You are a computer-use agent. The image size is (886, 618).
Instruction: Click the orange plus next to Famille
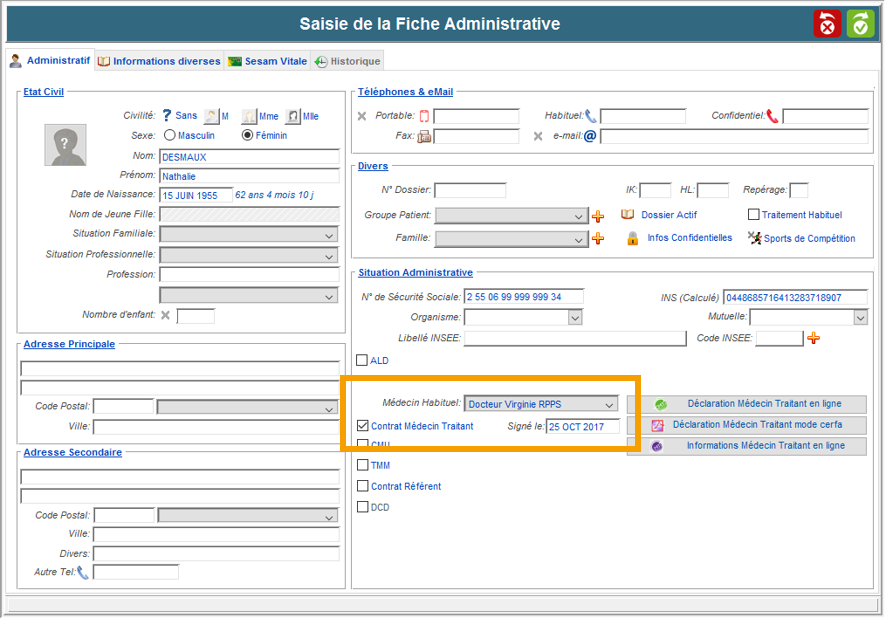[x=599, y=239]
